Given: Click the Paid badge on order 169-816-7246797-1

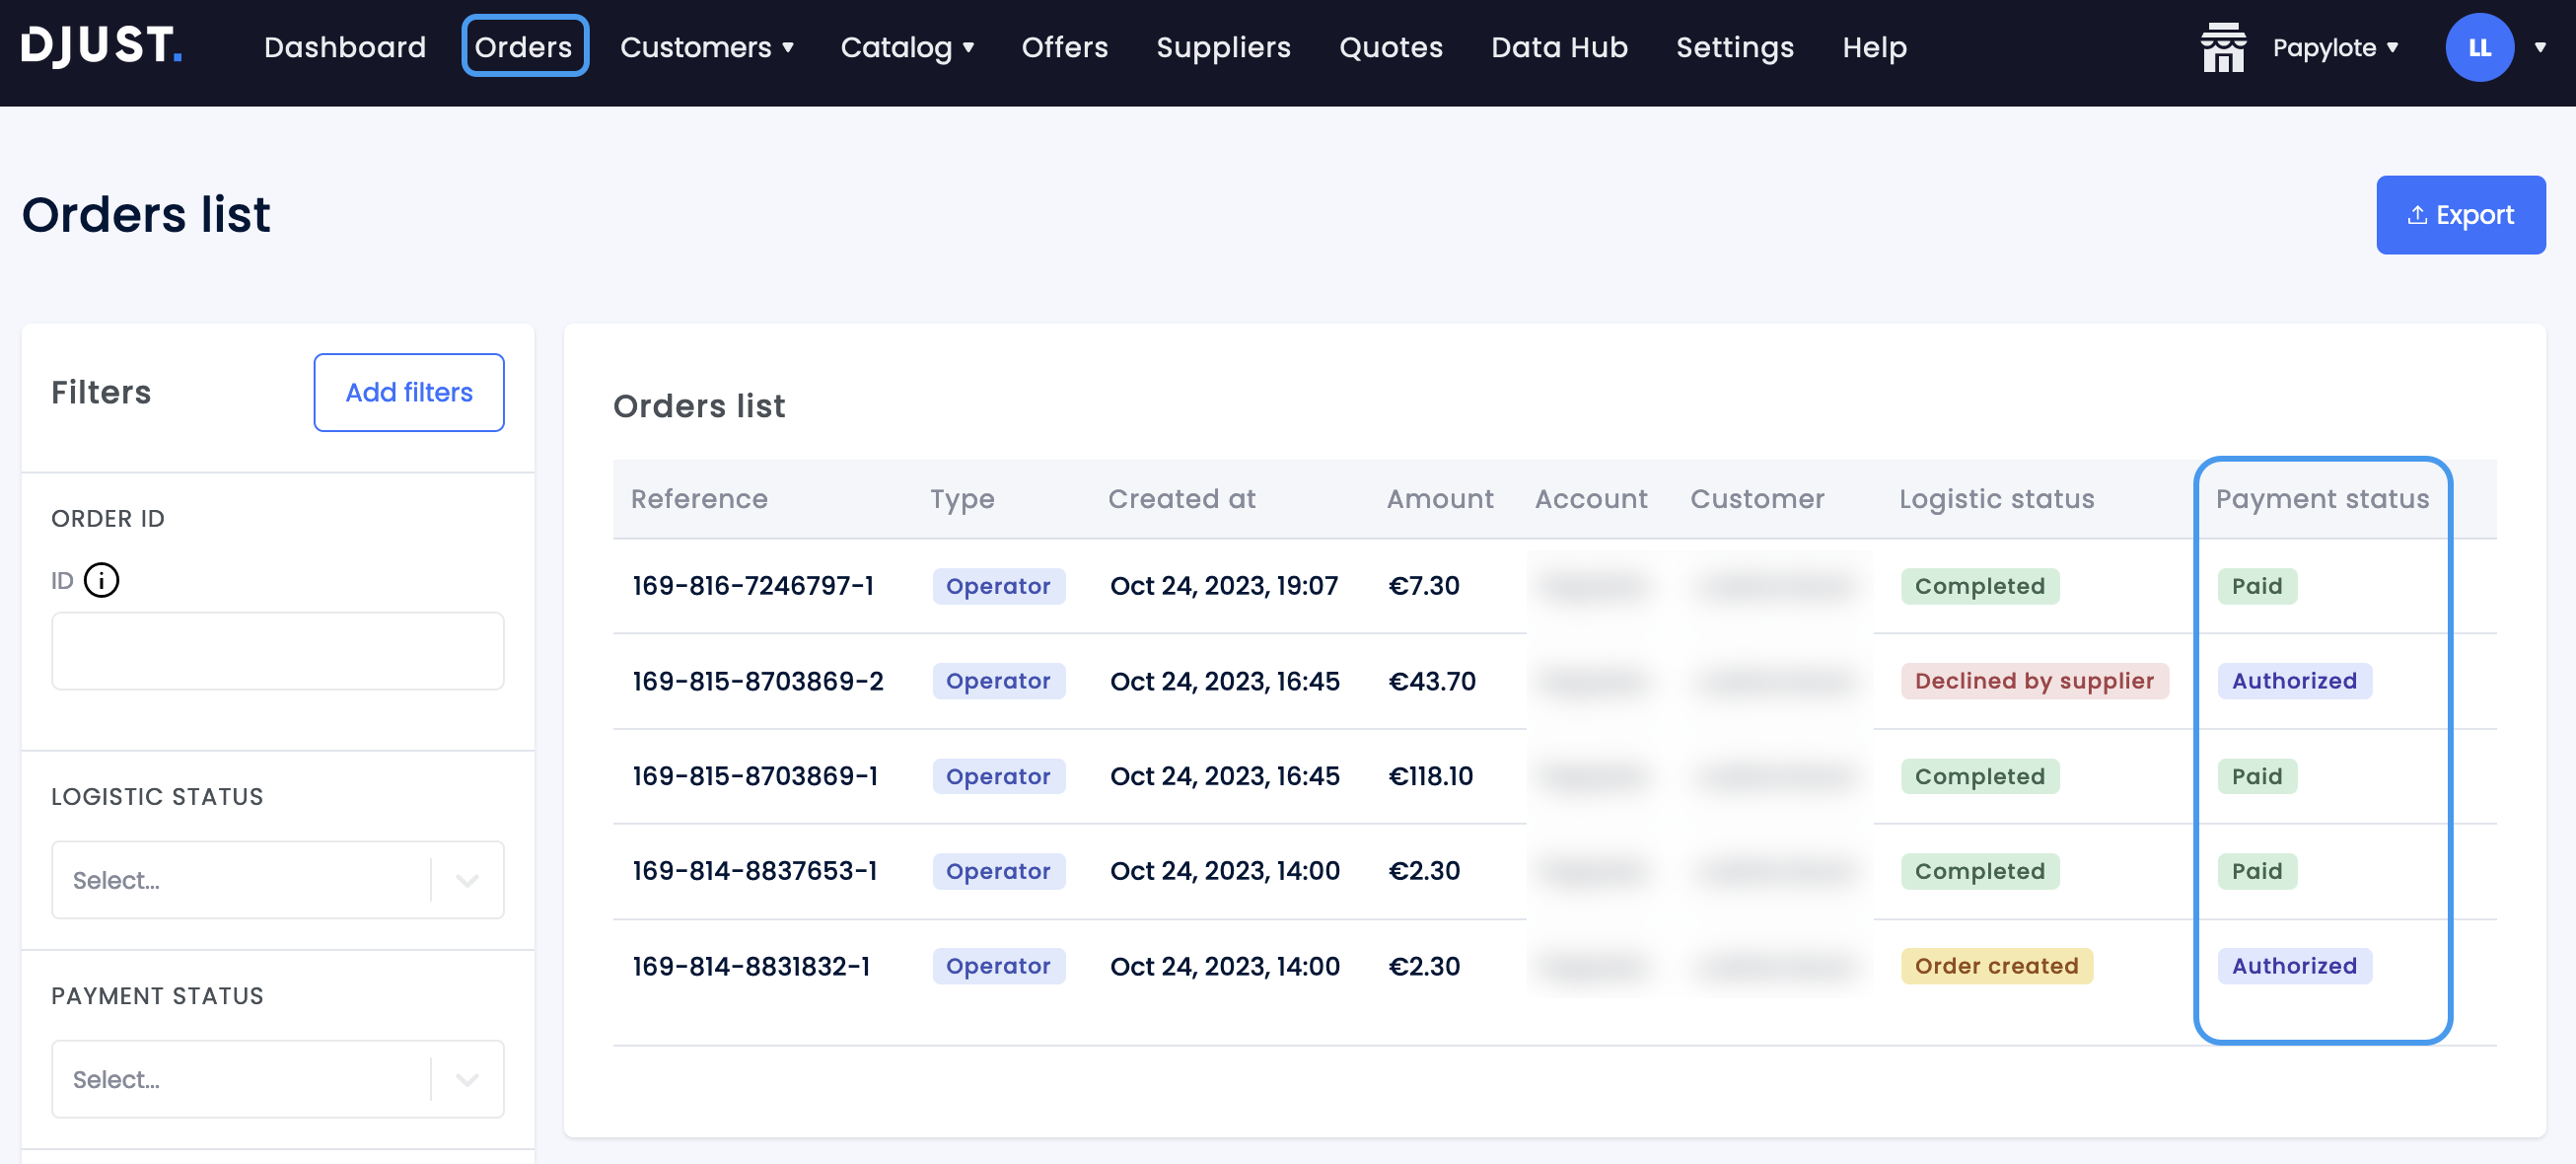Looking at the screenshot, I should coord(2256,586).
